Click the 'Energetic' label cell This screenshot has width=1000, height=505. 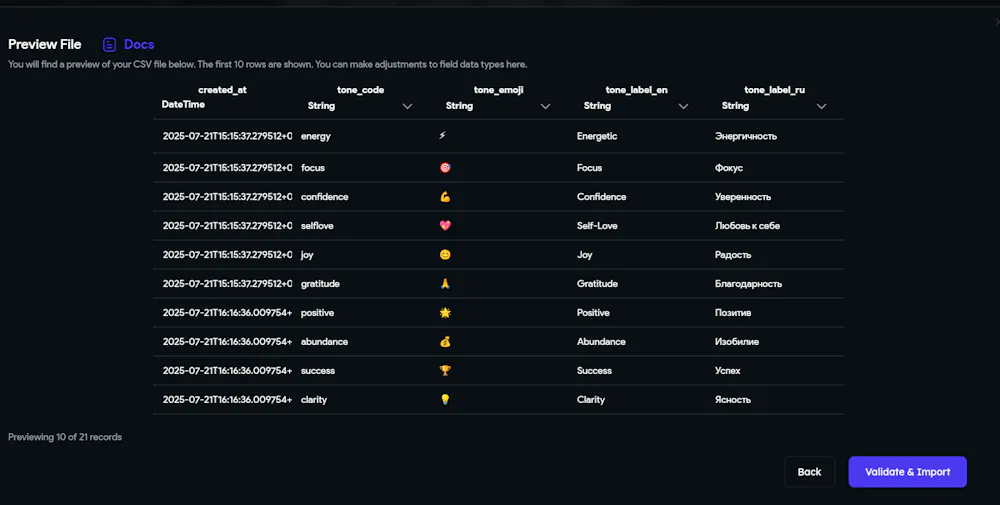click(x=597, y=136)
